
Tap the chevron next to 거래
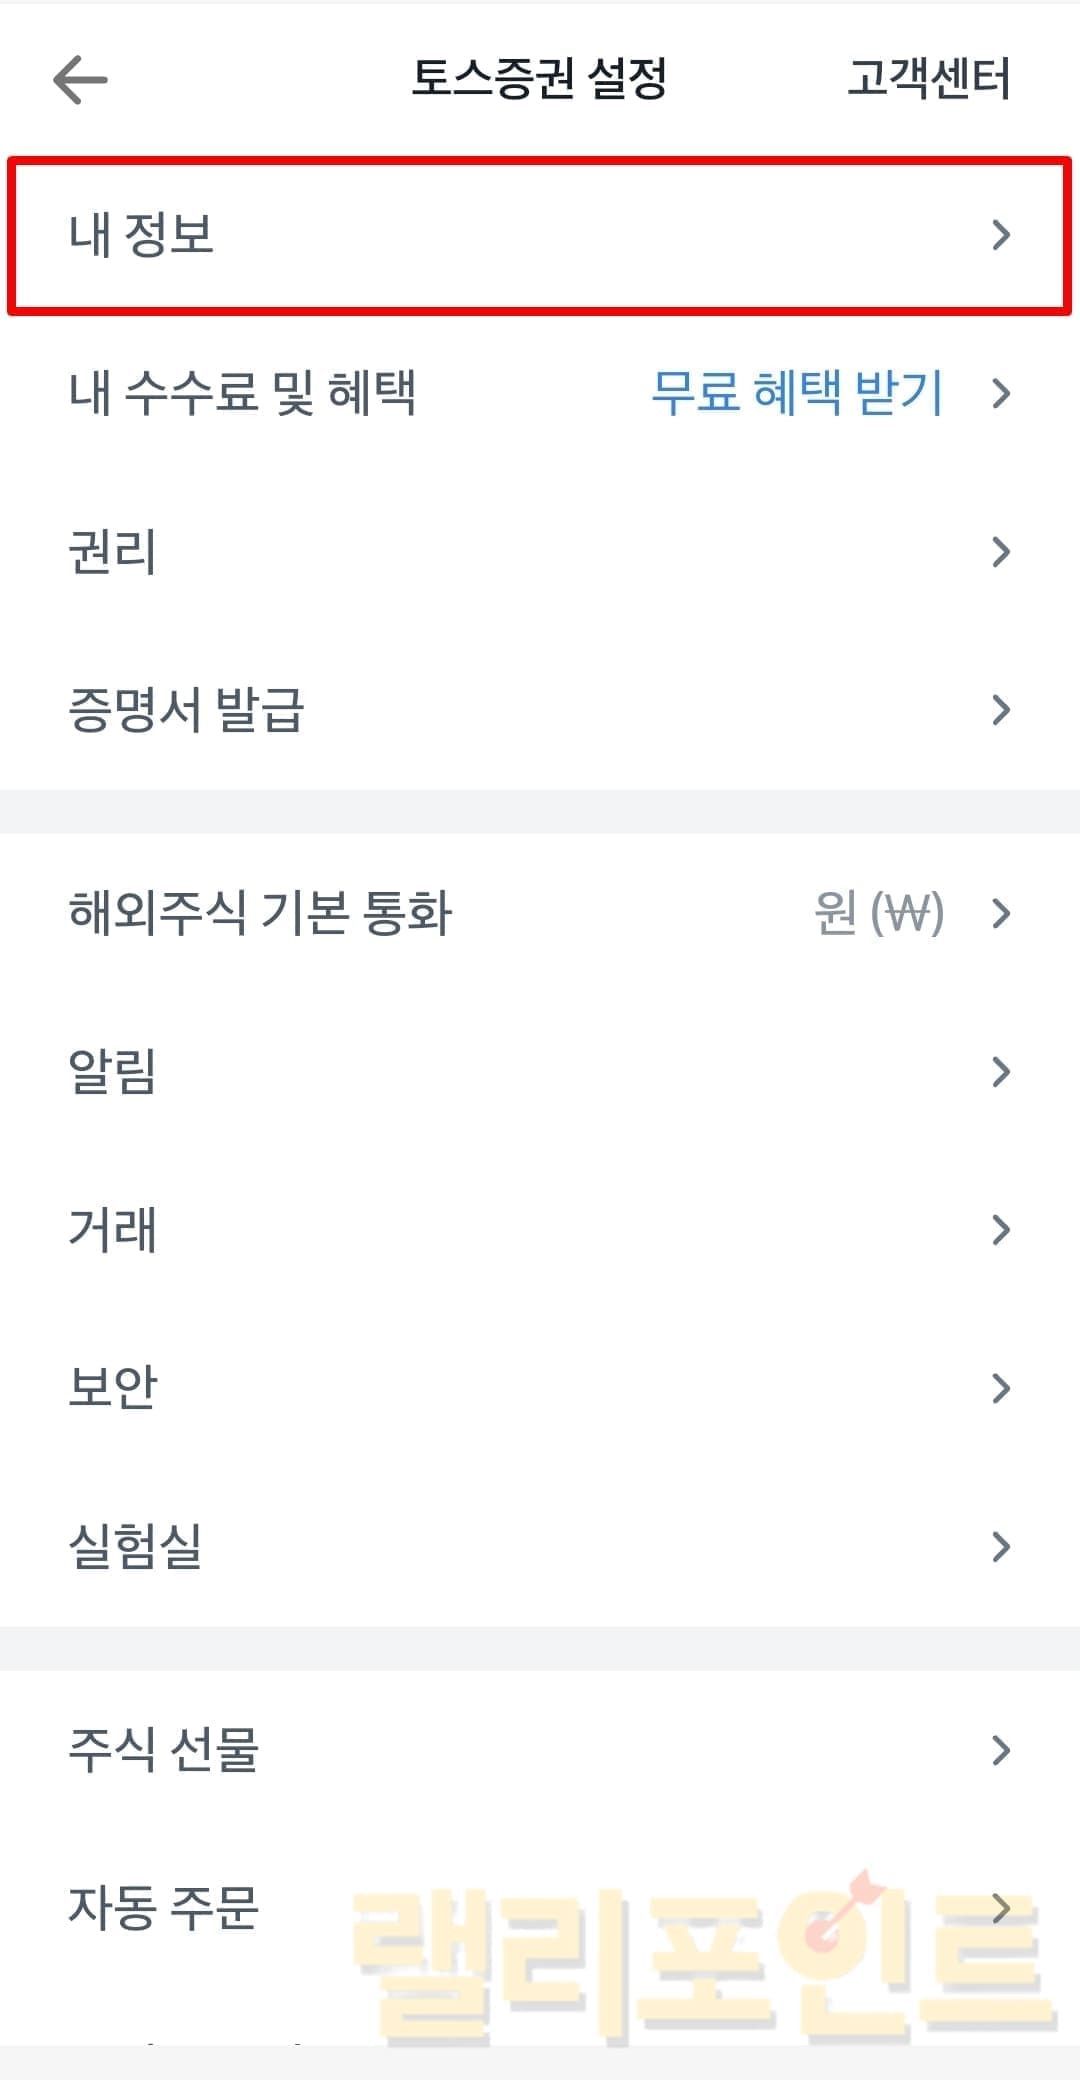[1000, 1230]
